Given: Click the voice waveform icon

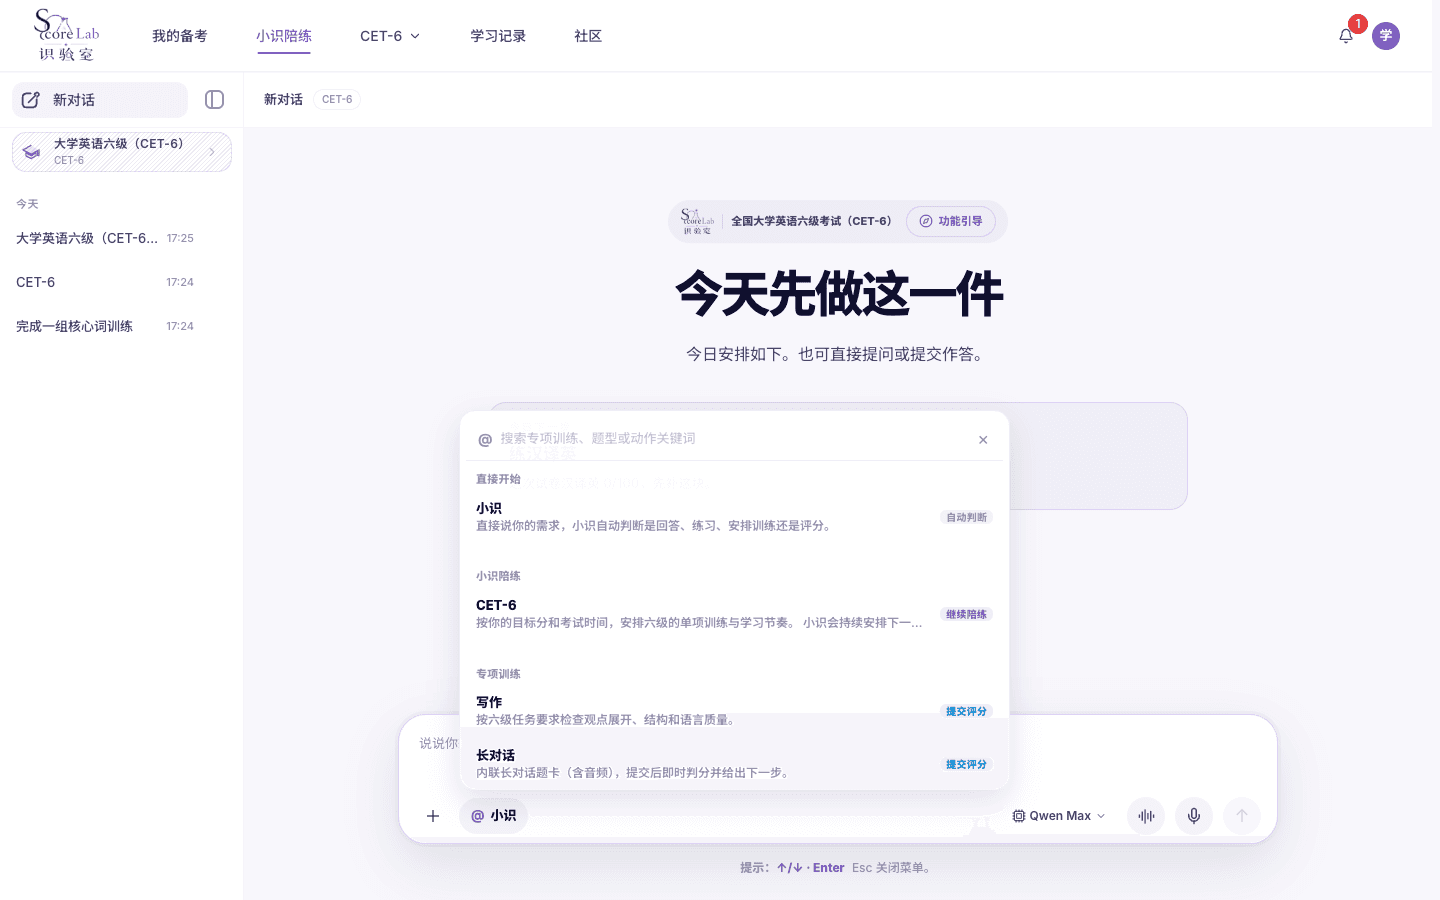Looking at the screenshot, I should click(x=1146, y=816).
